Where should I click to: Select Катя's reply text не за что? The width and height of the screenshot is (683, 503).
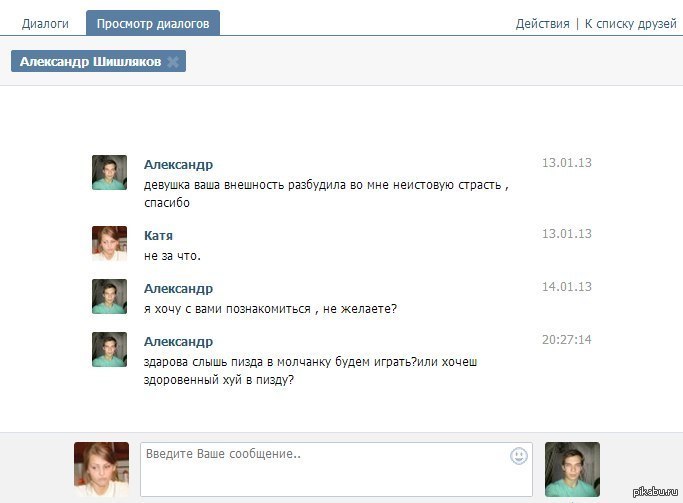point(172,256)
